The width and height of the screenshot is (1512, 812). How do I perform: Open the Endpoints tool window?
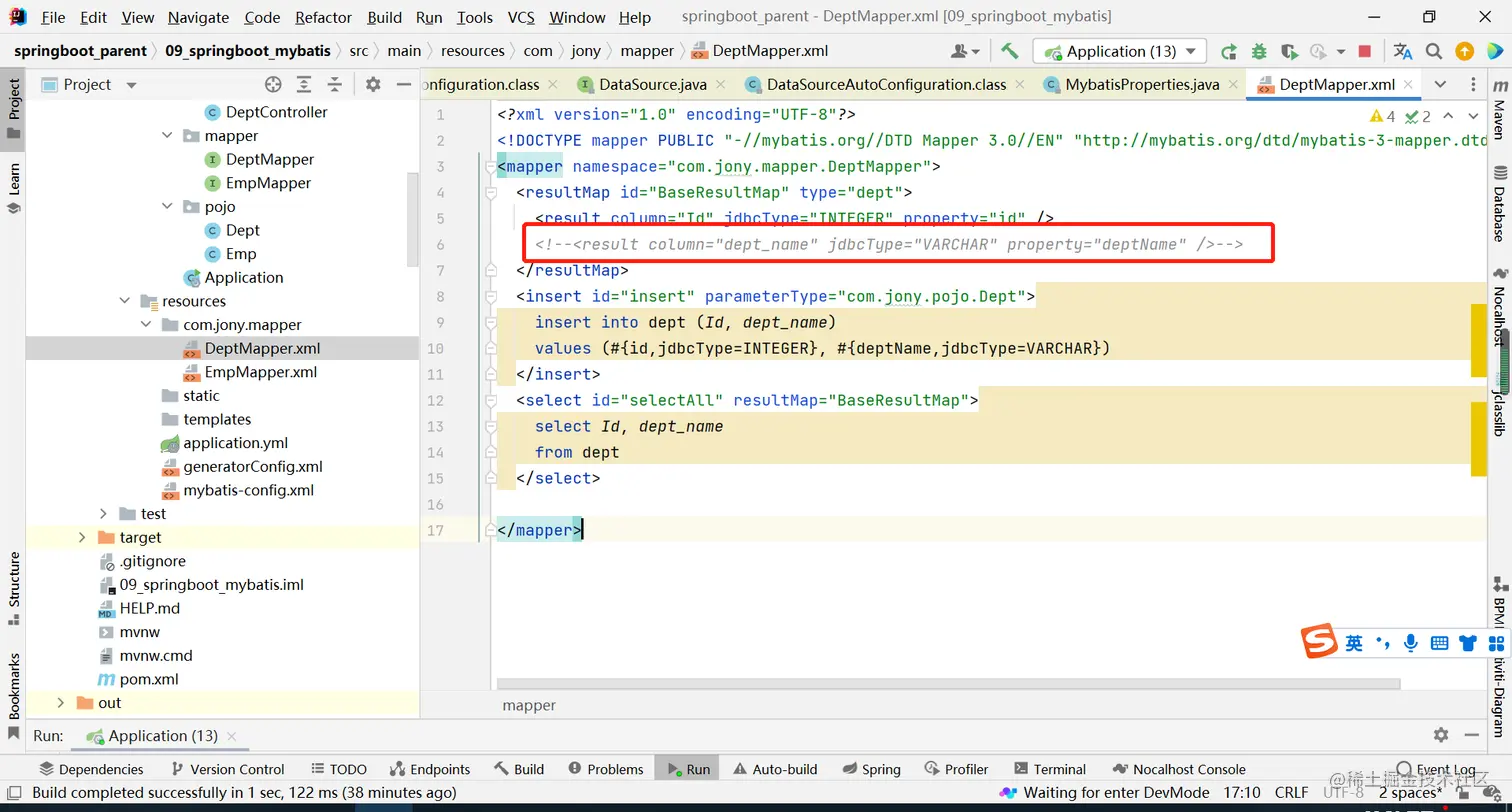pyautogui.click(x=429, y=769)
